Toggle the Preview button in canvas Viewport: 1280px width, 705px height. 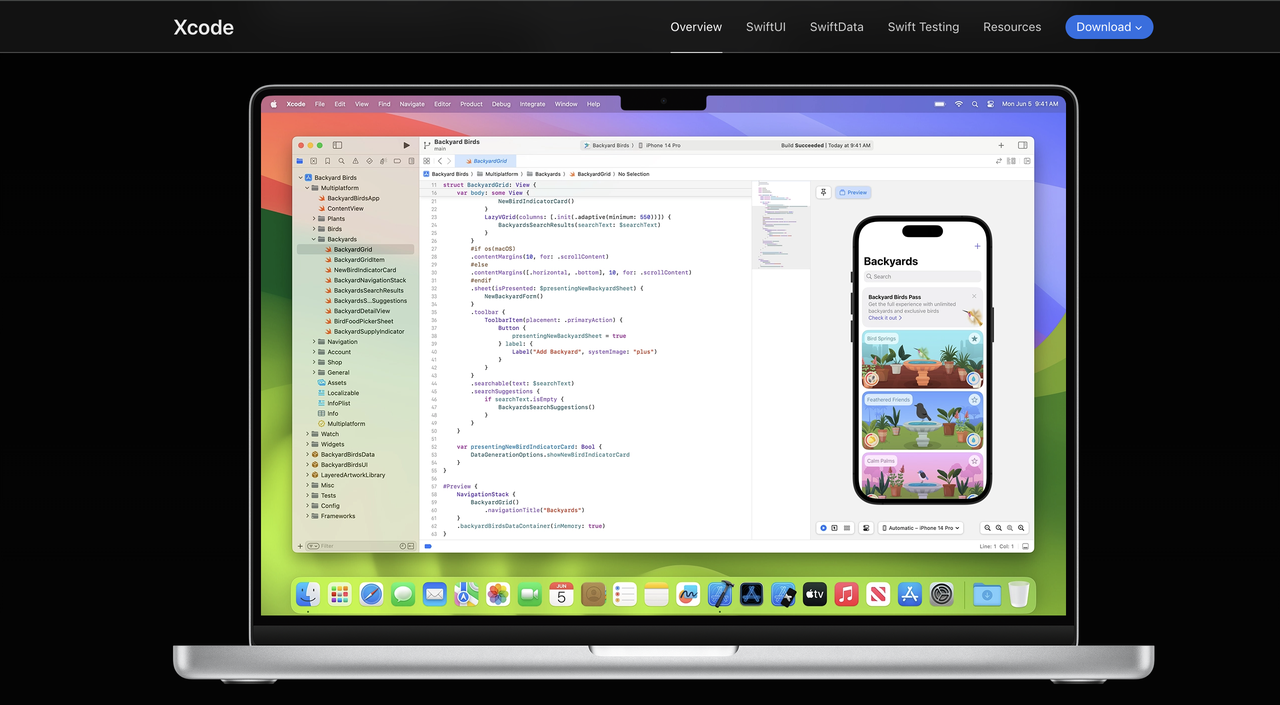pyautogui.click(x=853, y=192)
